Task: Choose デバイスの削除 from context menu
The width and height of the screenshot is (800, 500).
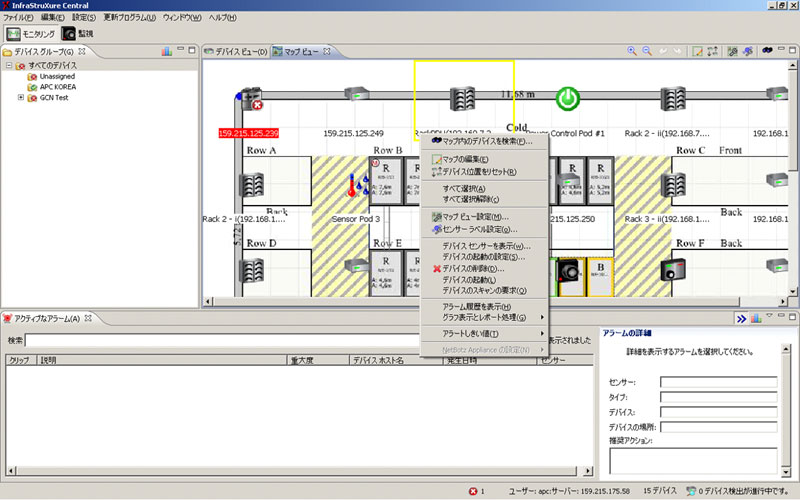Action: click(484, 268)
